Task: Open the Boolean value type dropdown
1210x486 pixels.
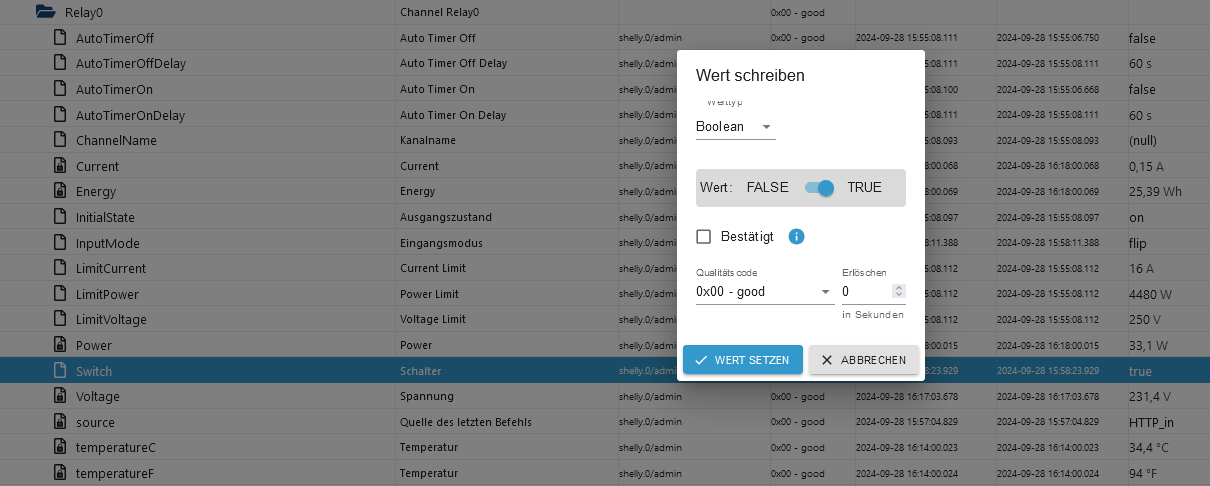Action: point(735,127)
